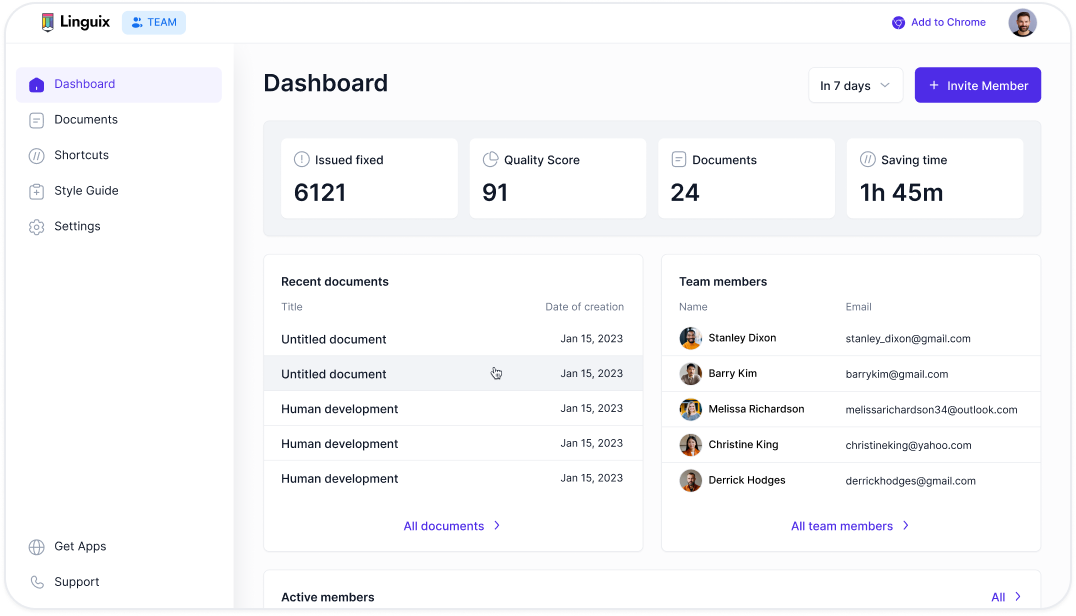Click the Shortcuts icon in sidebar

(37, 156)
